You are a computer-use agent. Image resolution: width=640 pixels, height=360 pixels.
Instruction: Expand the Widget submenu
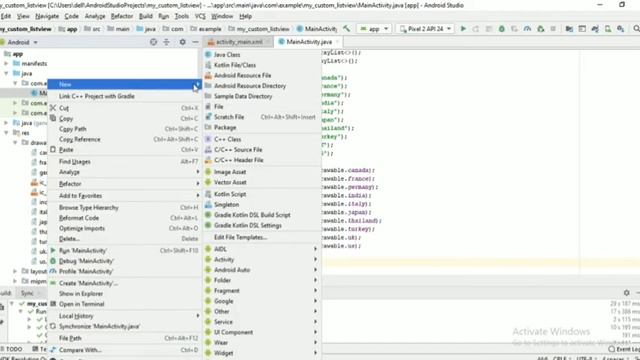262,353
